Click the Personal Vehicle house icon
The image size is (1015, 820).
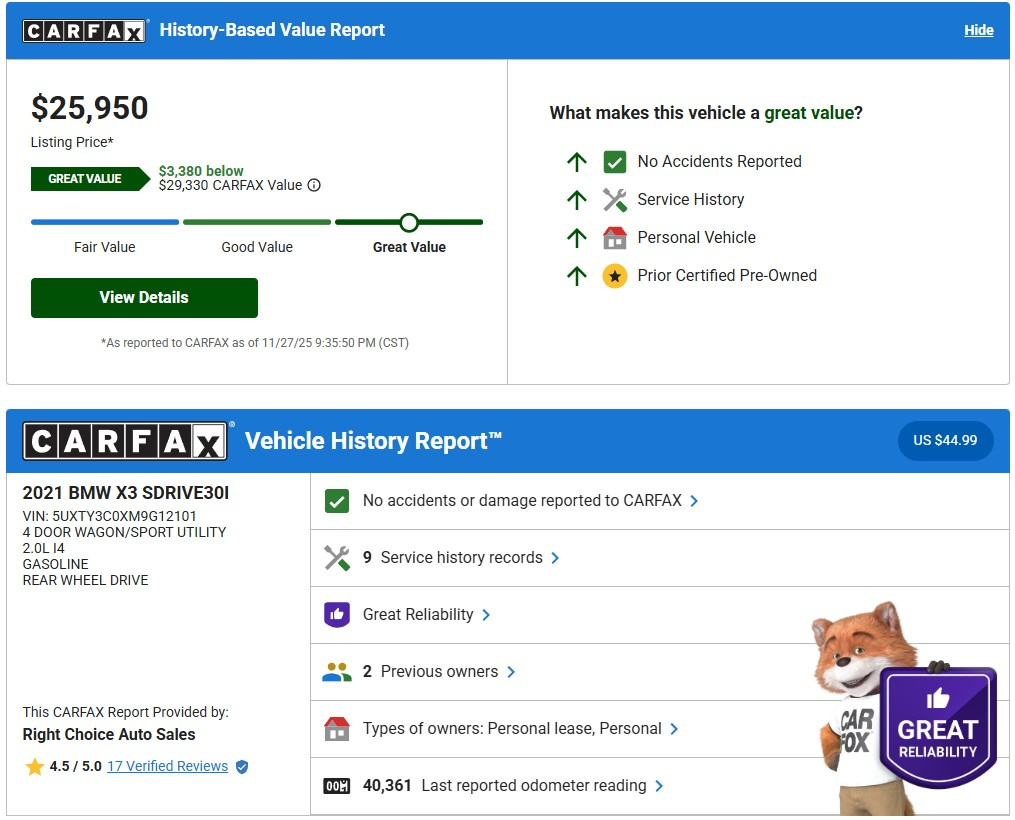[x=614, y=238]
